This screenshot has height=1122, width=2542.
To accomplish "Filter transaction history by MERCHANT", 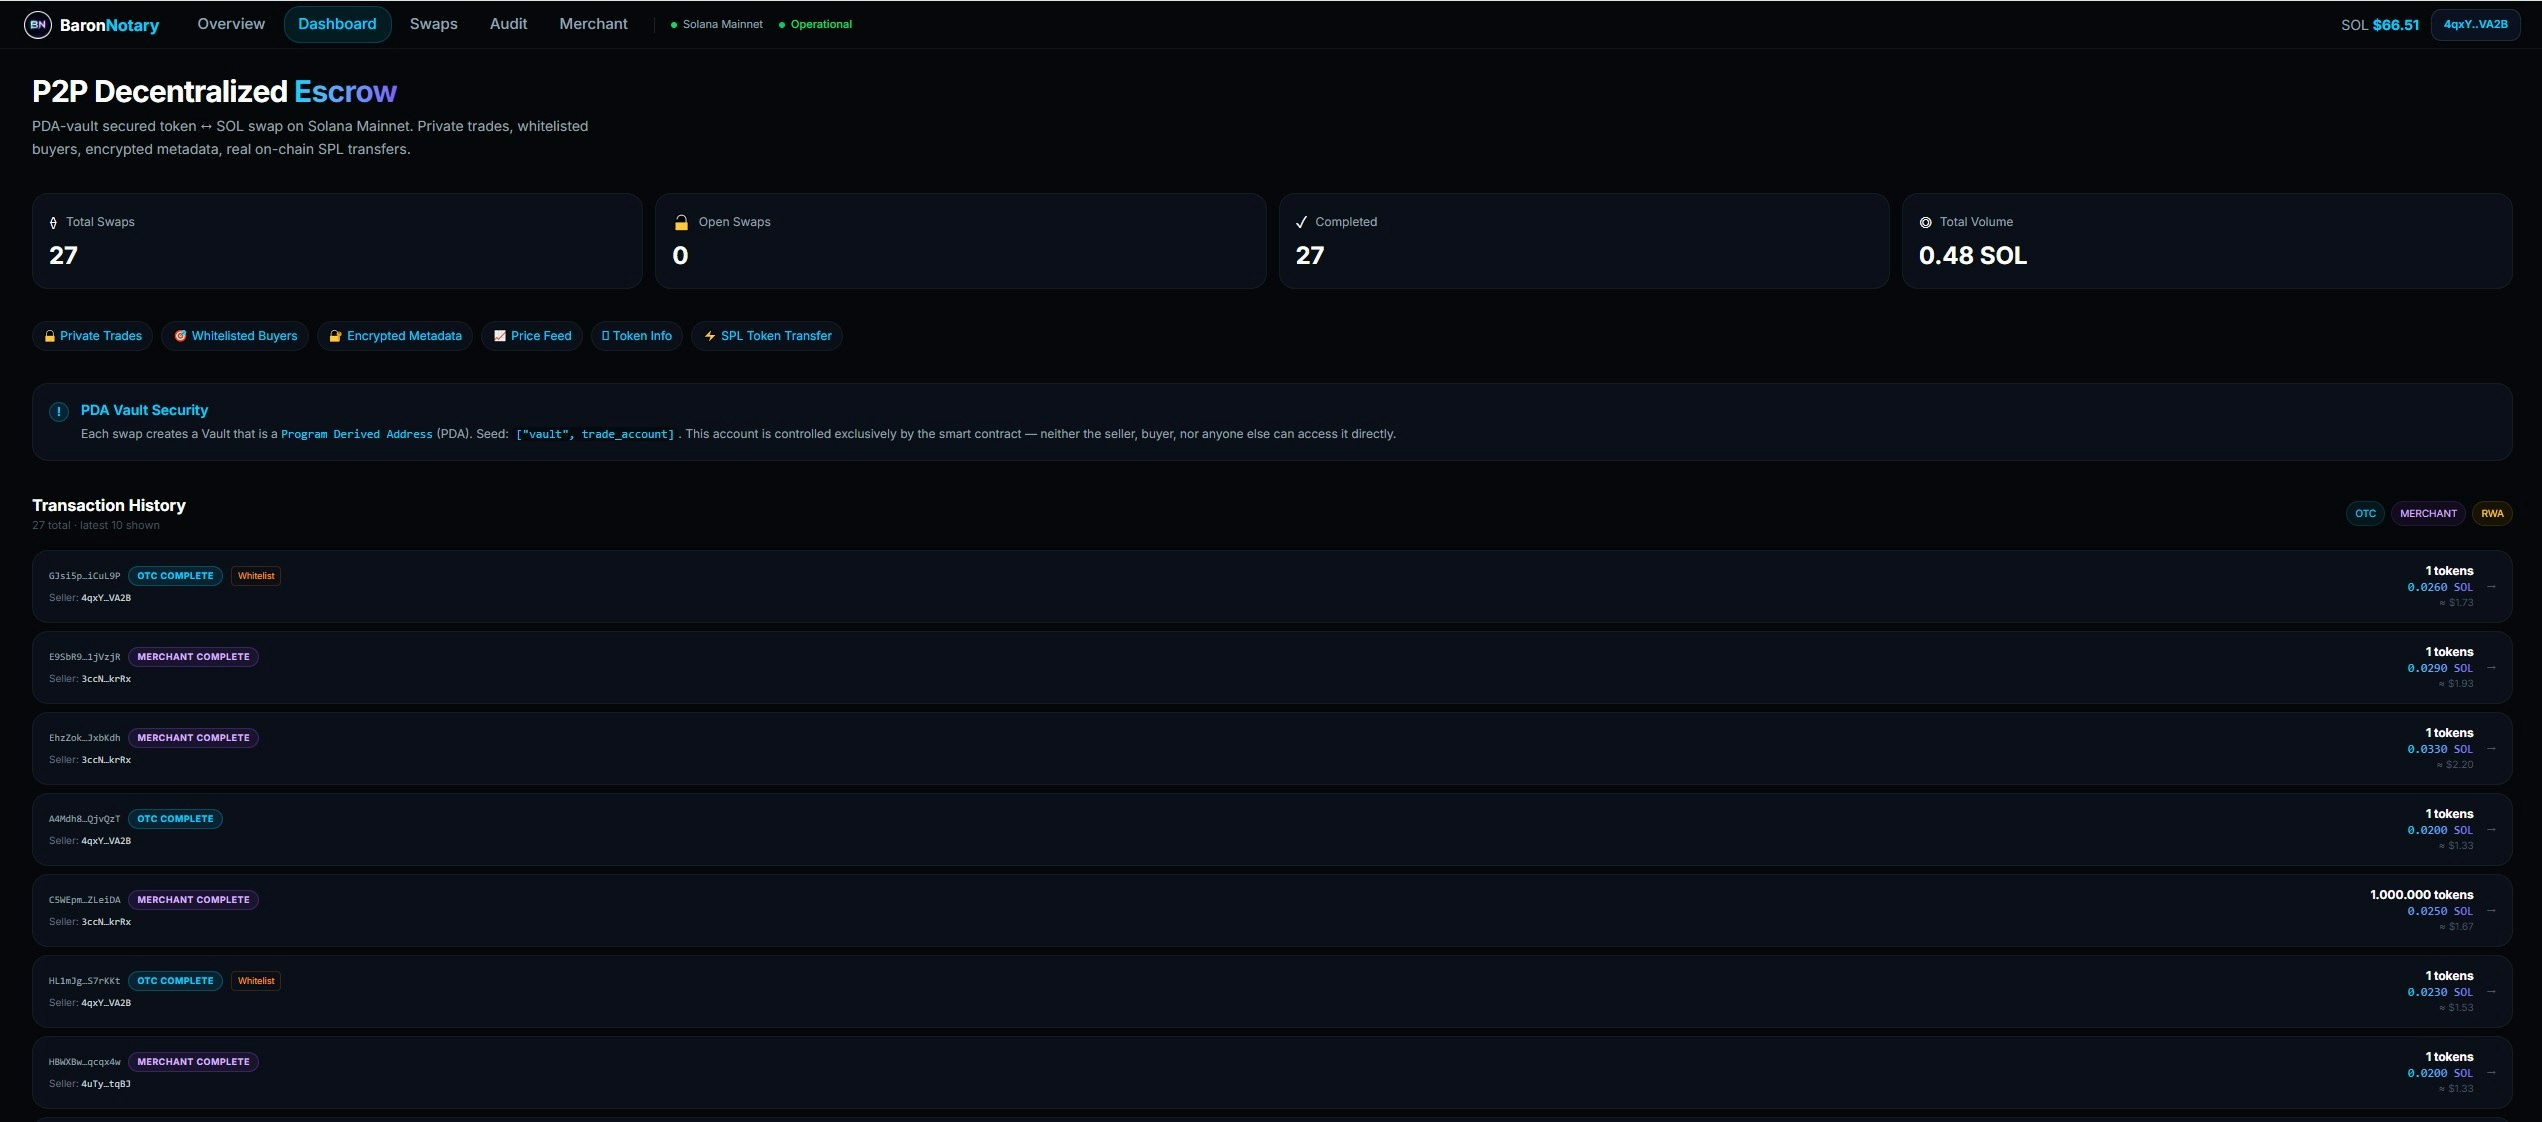I will pos(2428,514).
